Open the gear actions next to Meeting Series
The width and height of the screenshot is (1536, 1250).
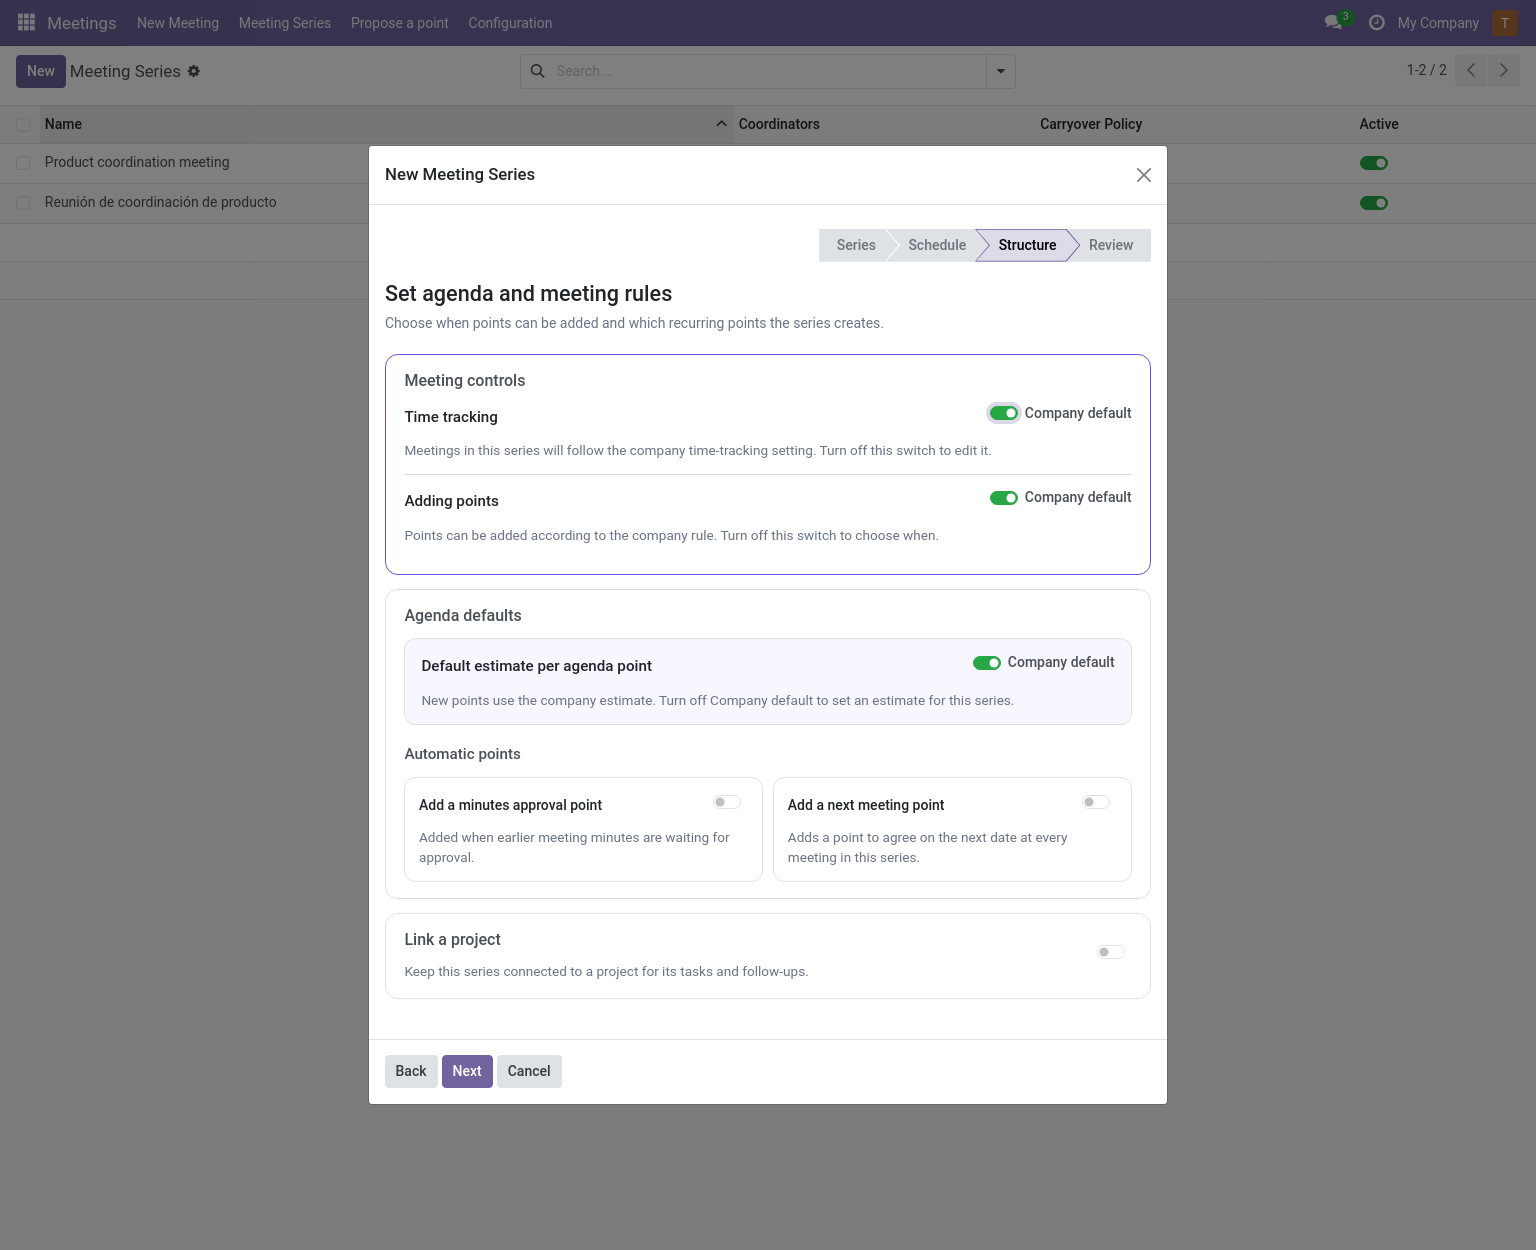point(194,71)
